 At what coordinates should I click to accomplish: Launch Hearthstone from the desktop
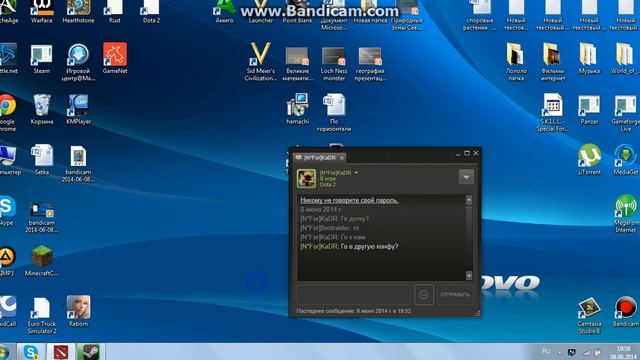[78, 12]
